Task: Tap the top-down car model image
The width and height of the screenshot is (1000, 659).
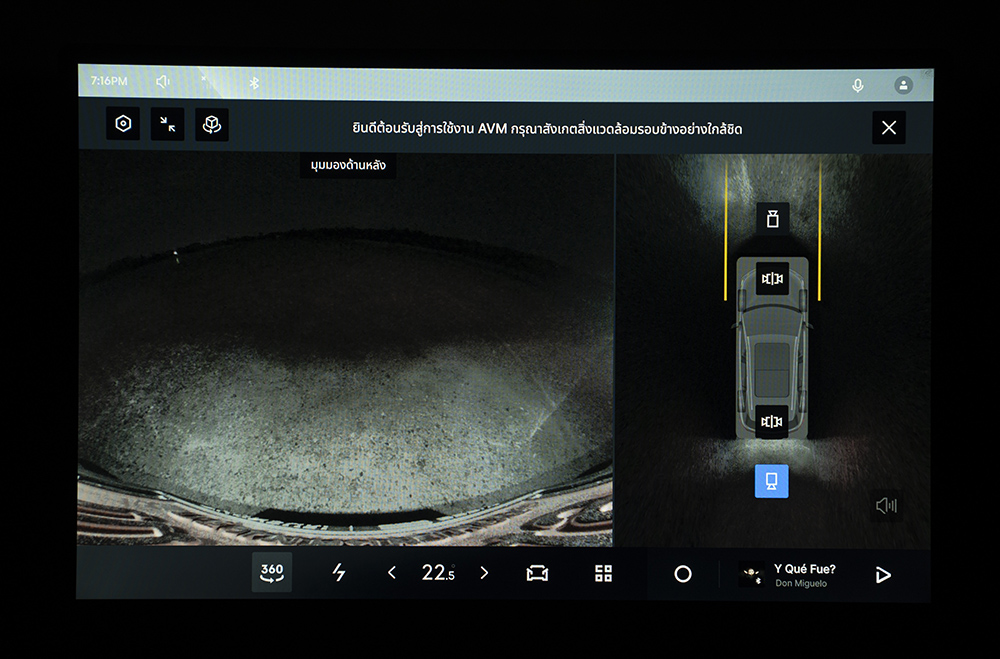Action: (x=772, y=348)
